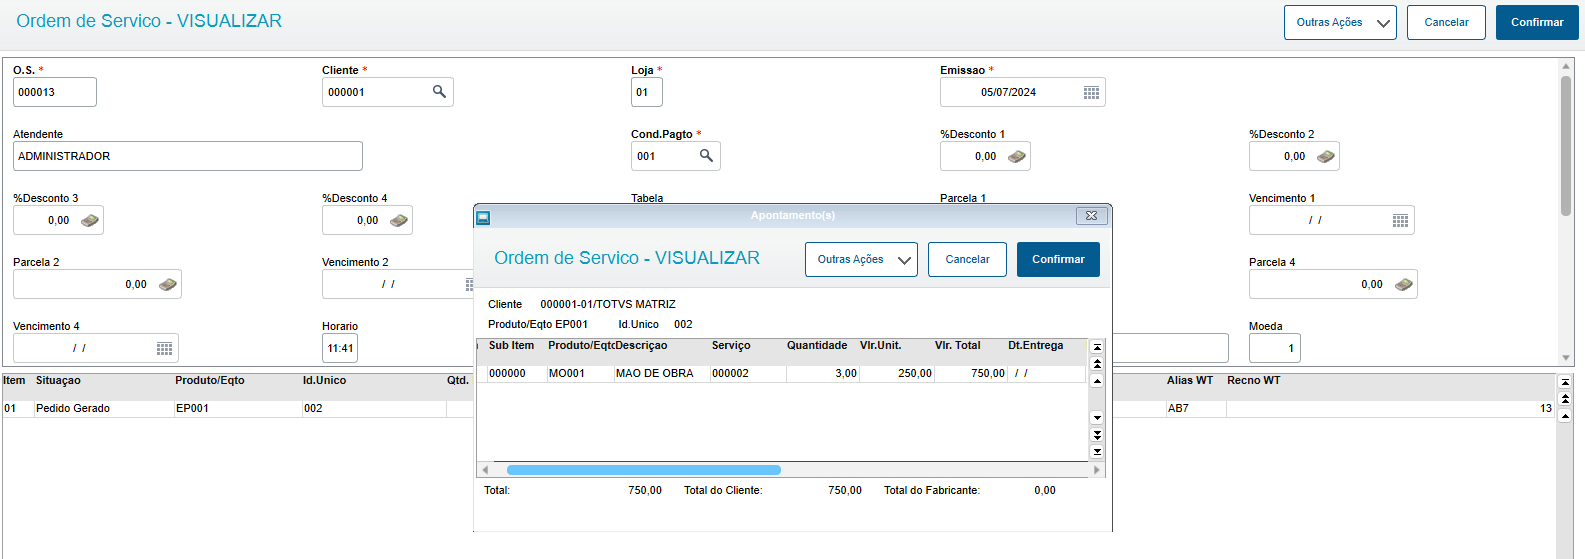The height and width of the screenshot is (559, 1585).
Task: Open calculator for %Desconto 4
Action: click(399, 220)
